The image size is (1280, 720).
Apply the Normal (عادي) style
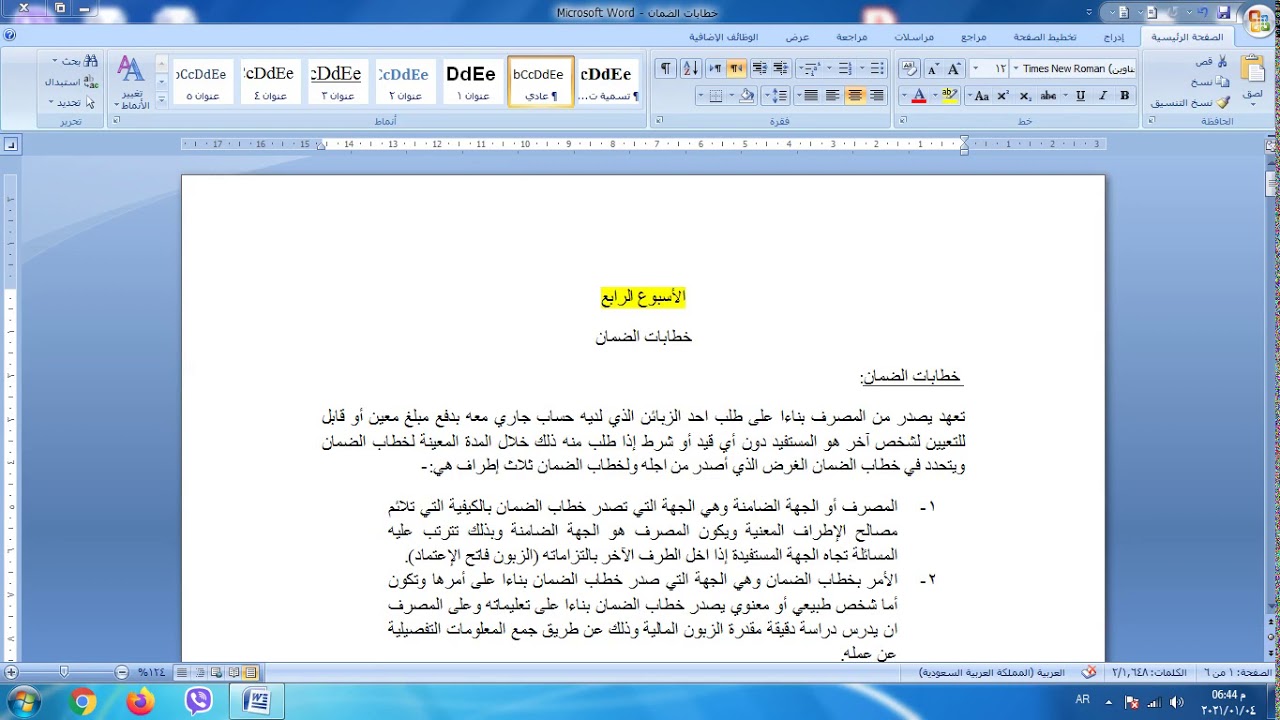540,81
